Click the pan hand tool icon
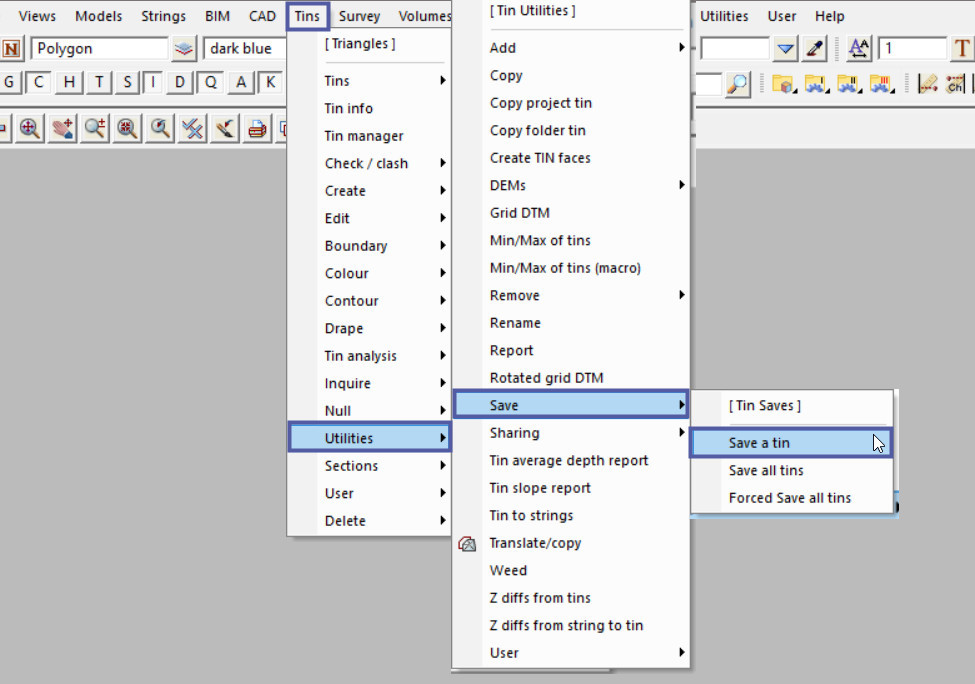Image resolution: width=975 pixels, height=684 pixels. [x=62, y=128]
